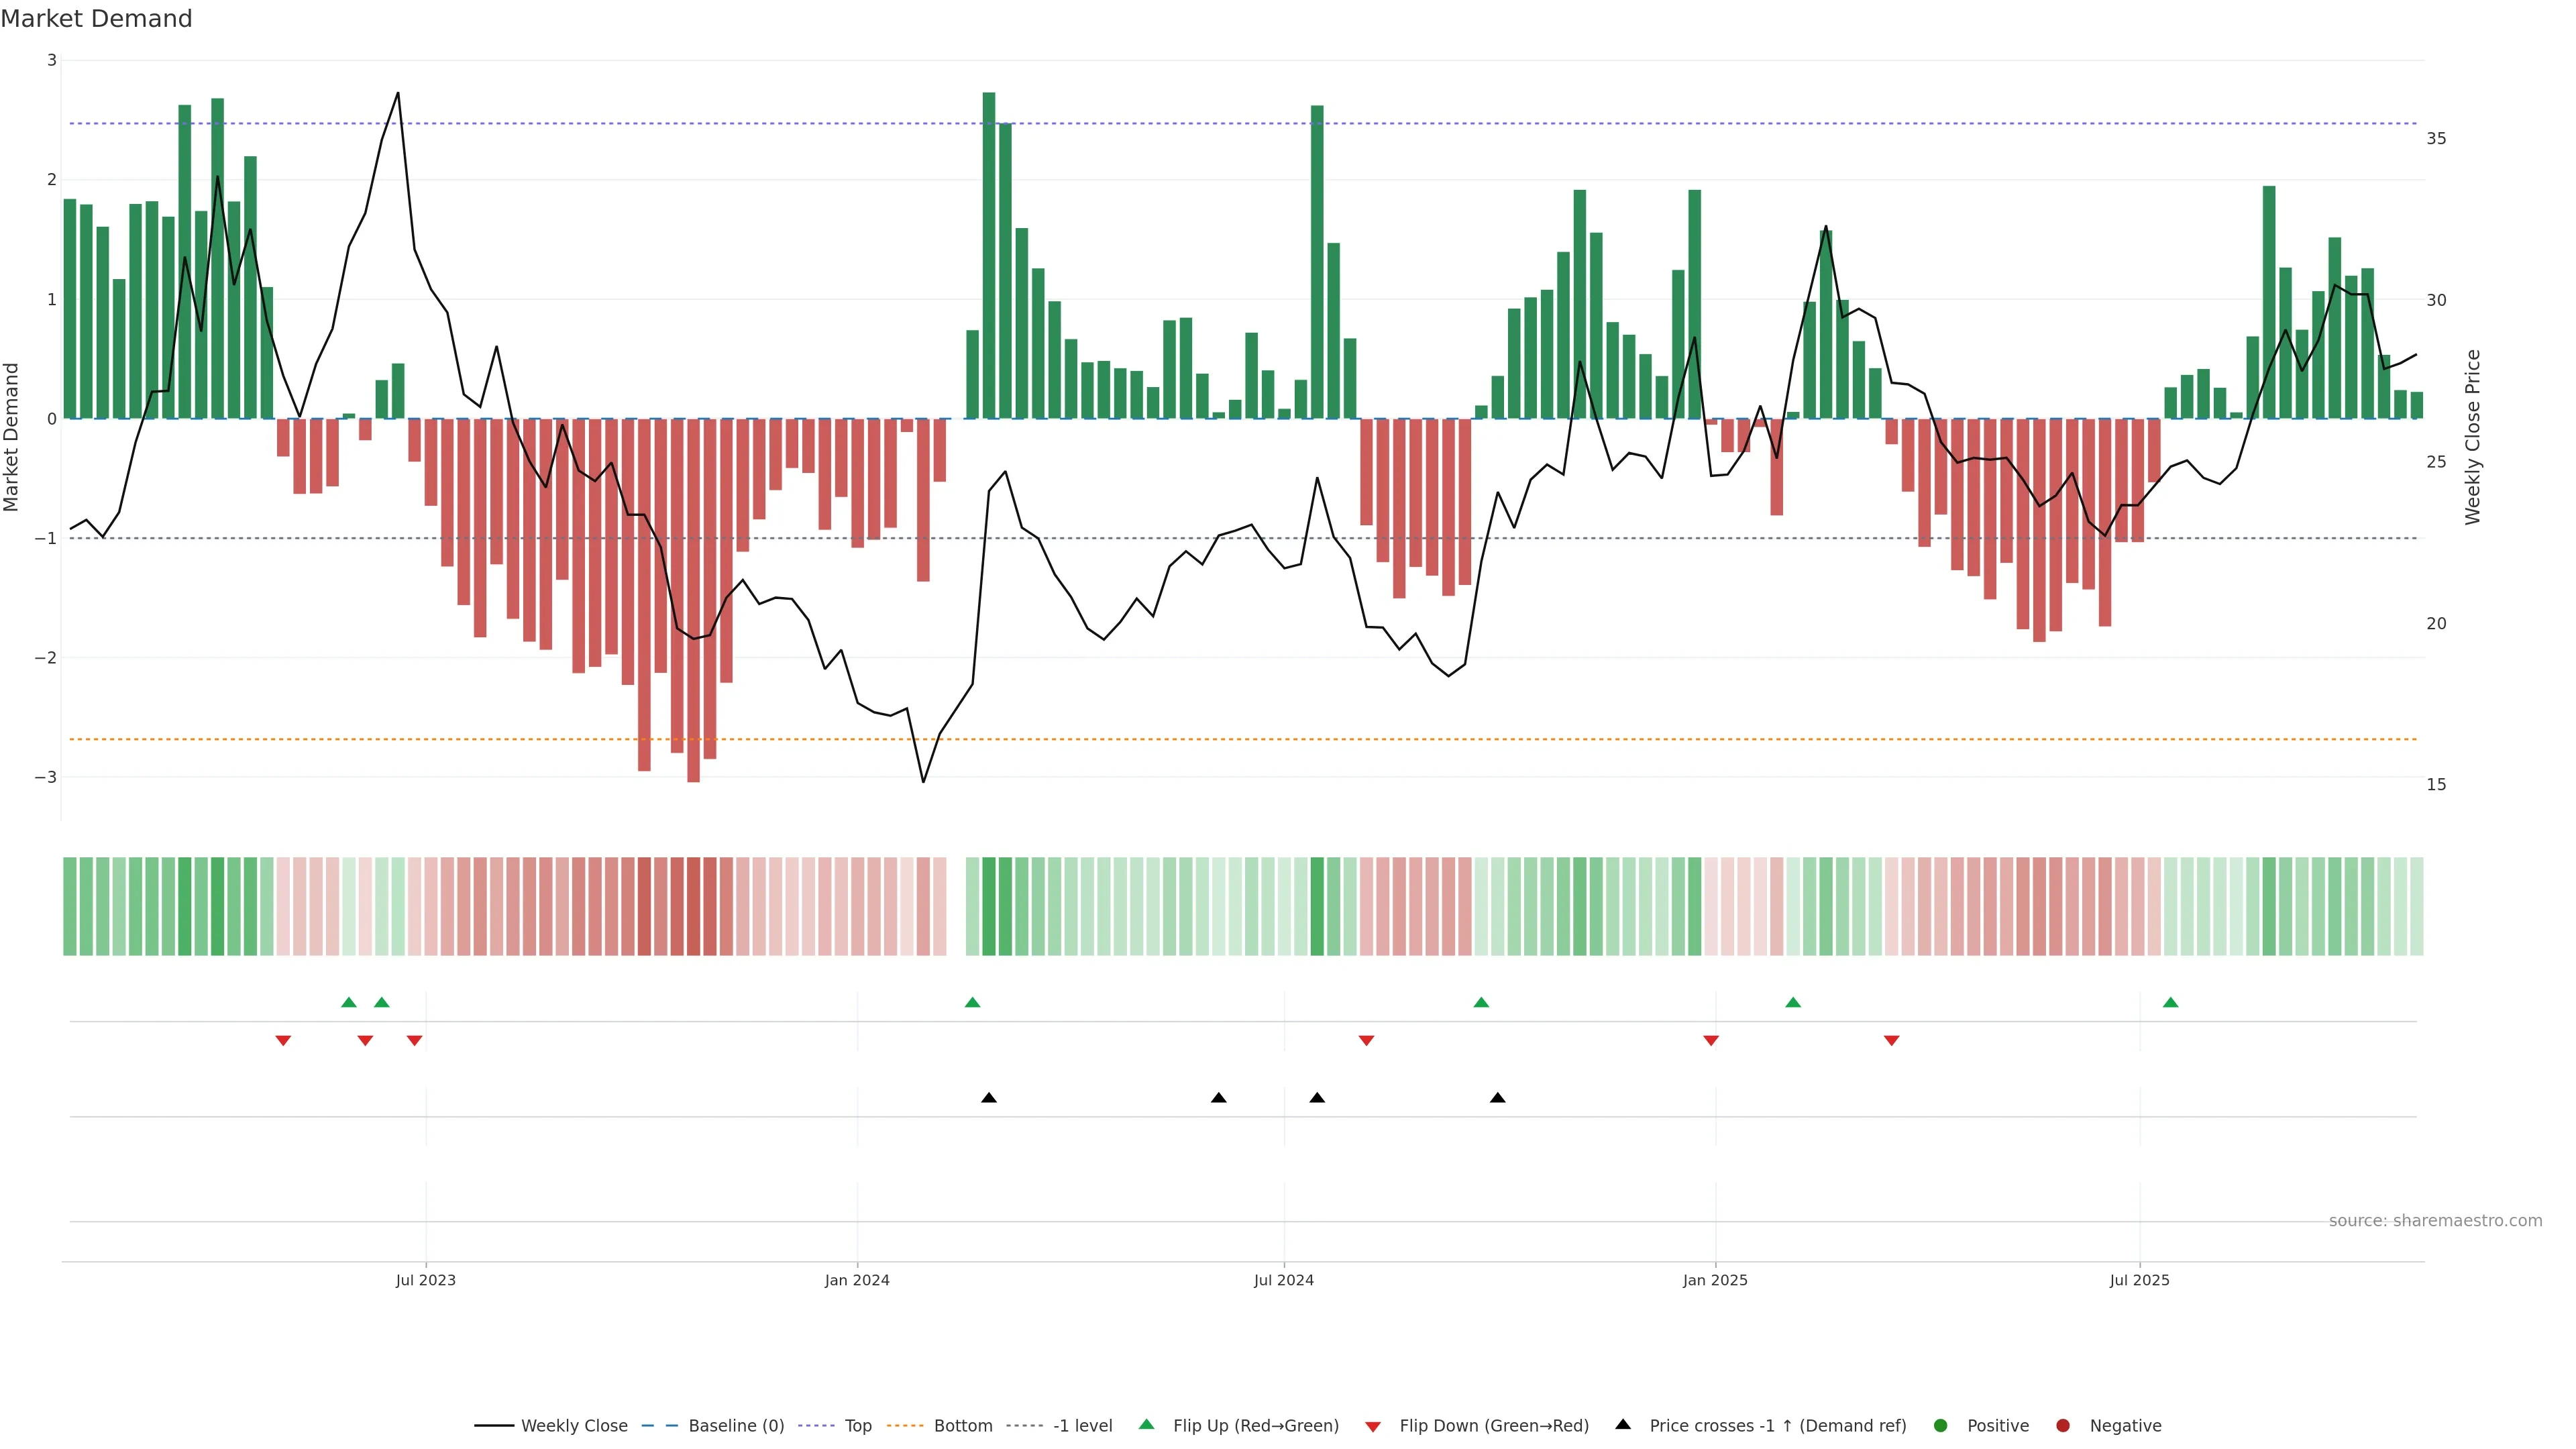Click the Market Demand chart title
Screen dimensions: 2576x1449
pyautogui.click(x=96, y=19)
